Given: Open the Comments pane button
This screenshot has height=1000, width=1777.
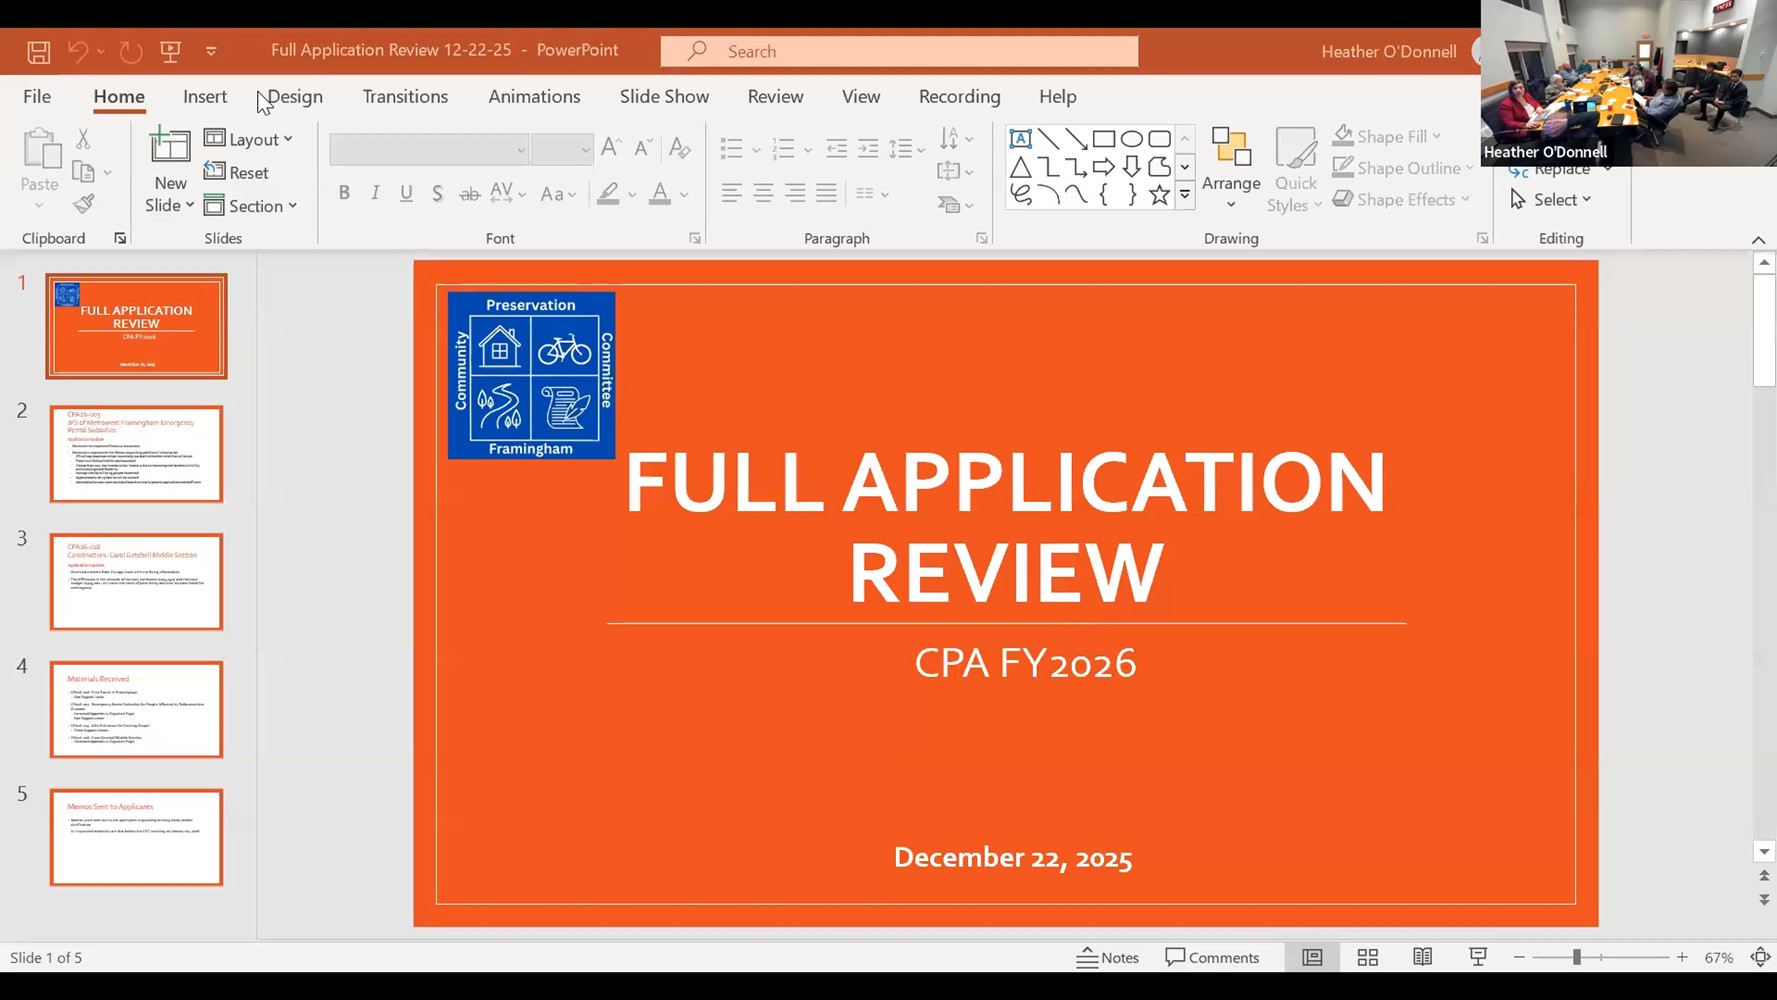Looking at the screenshot, I should (1212, 957).
